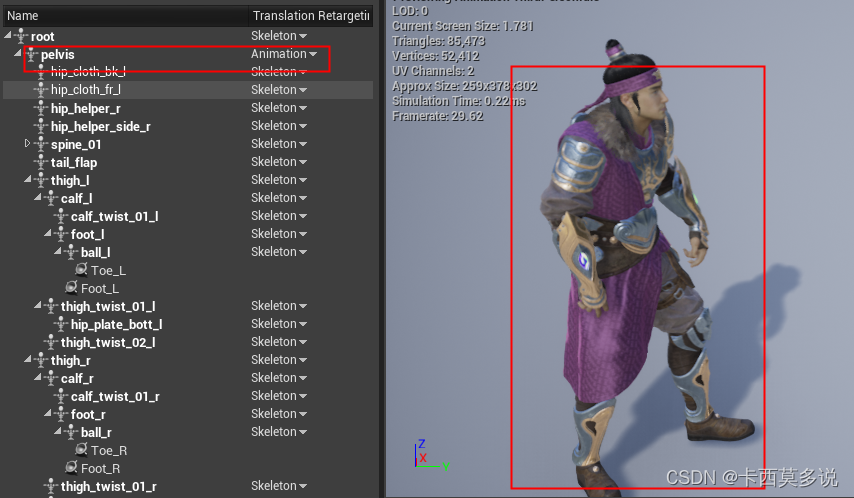This screenshot has width=854, height=498.
Task: Select the Toe_L socket label
Action: tap(108, 270)
